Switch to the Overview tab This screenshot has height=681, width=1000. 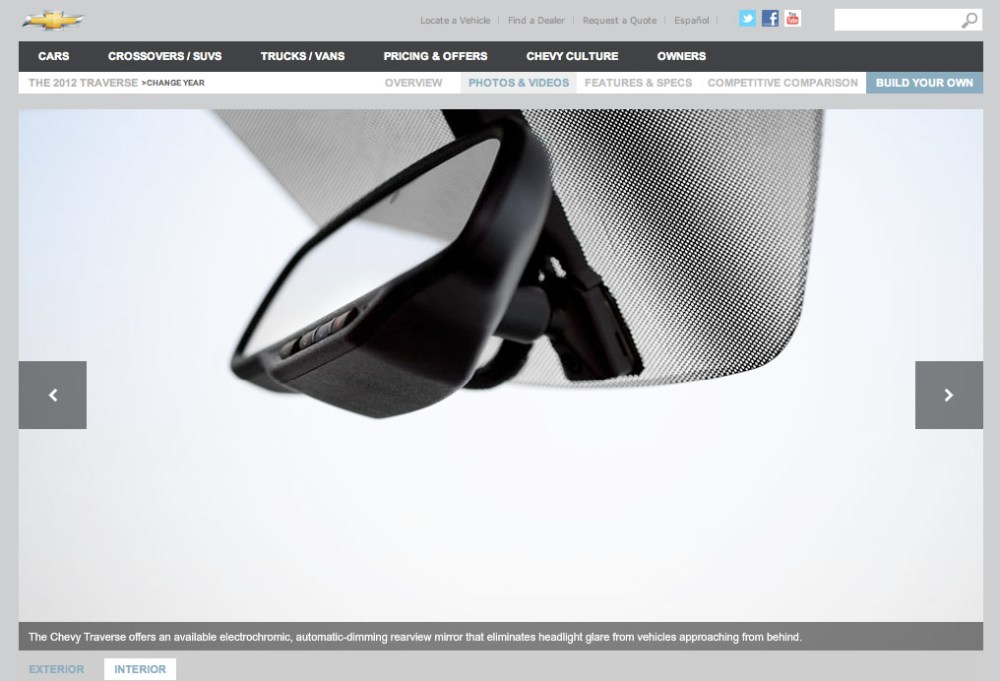(x=413, y=83)
